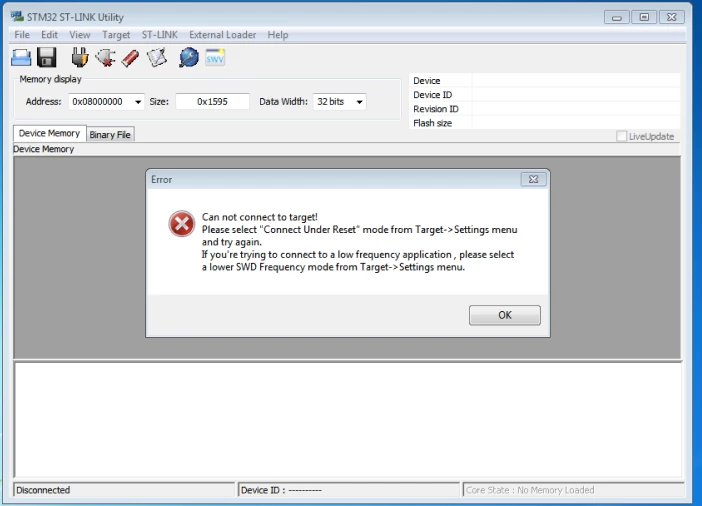702x506 pixels.
Task: Click OK in the Error dialog
Action: (x=505, y=315)
